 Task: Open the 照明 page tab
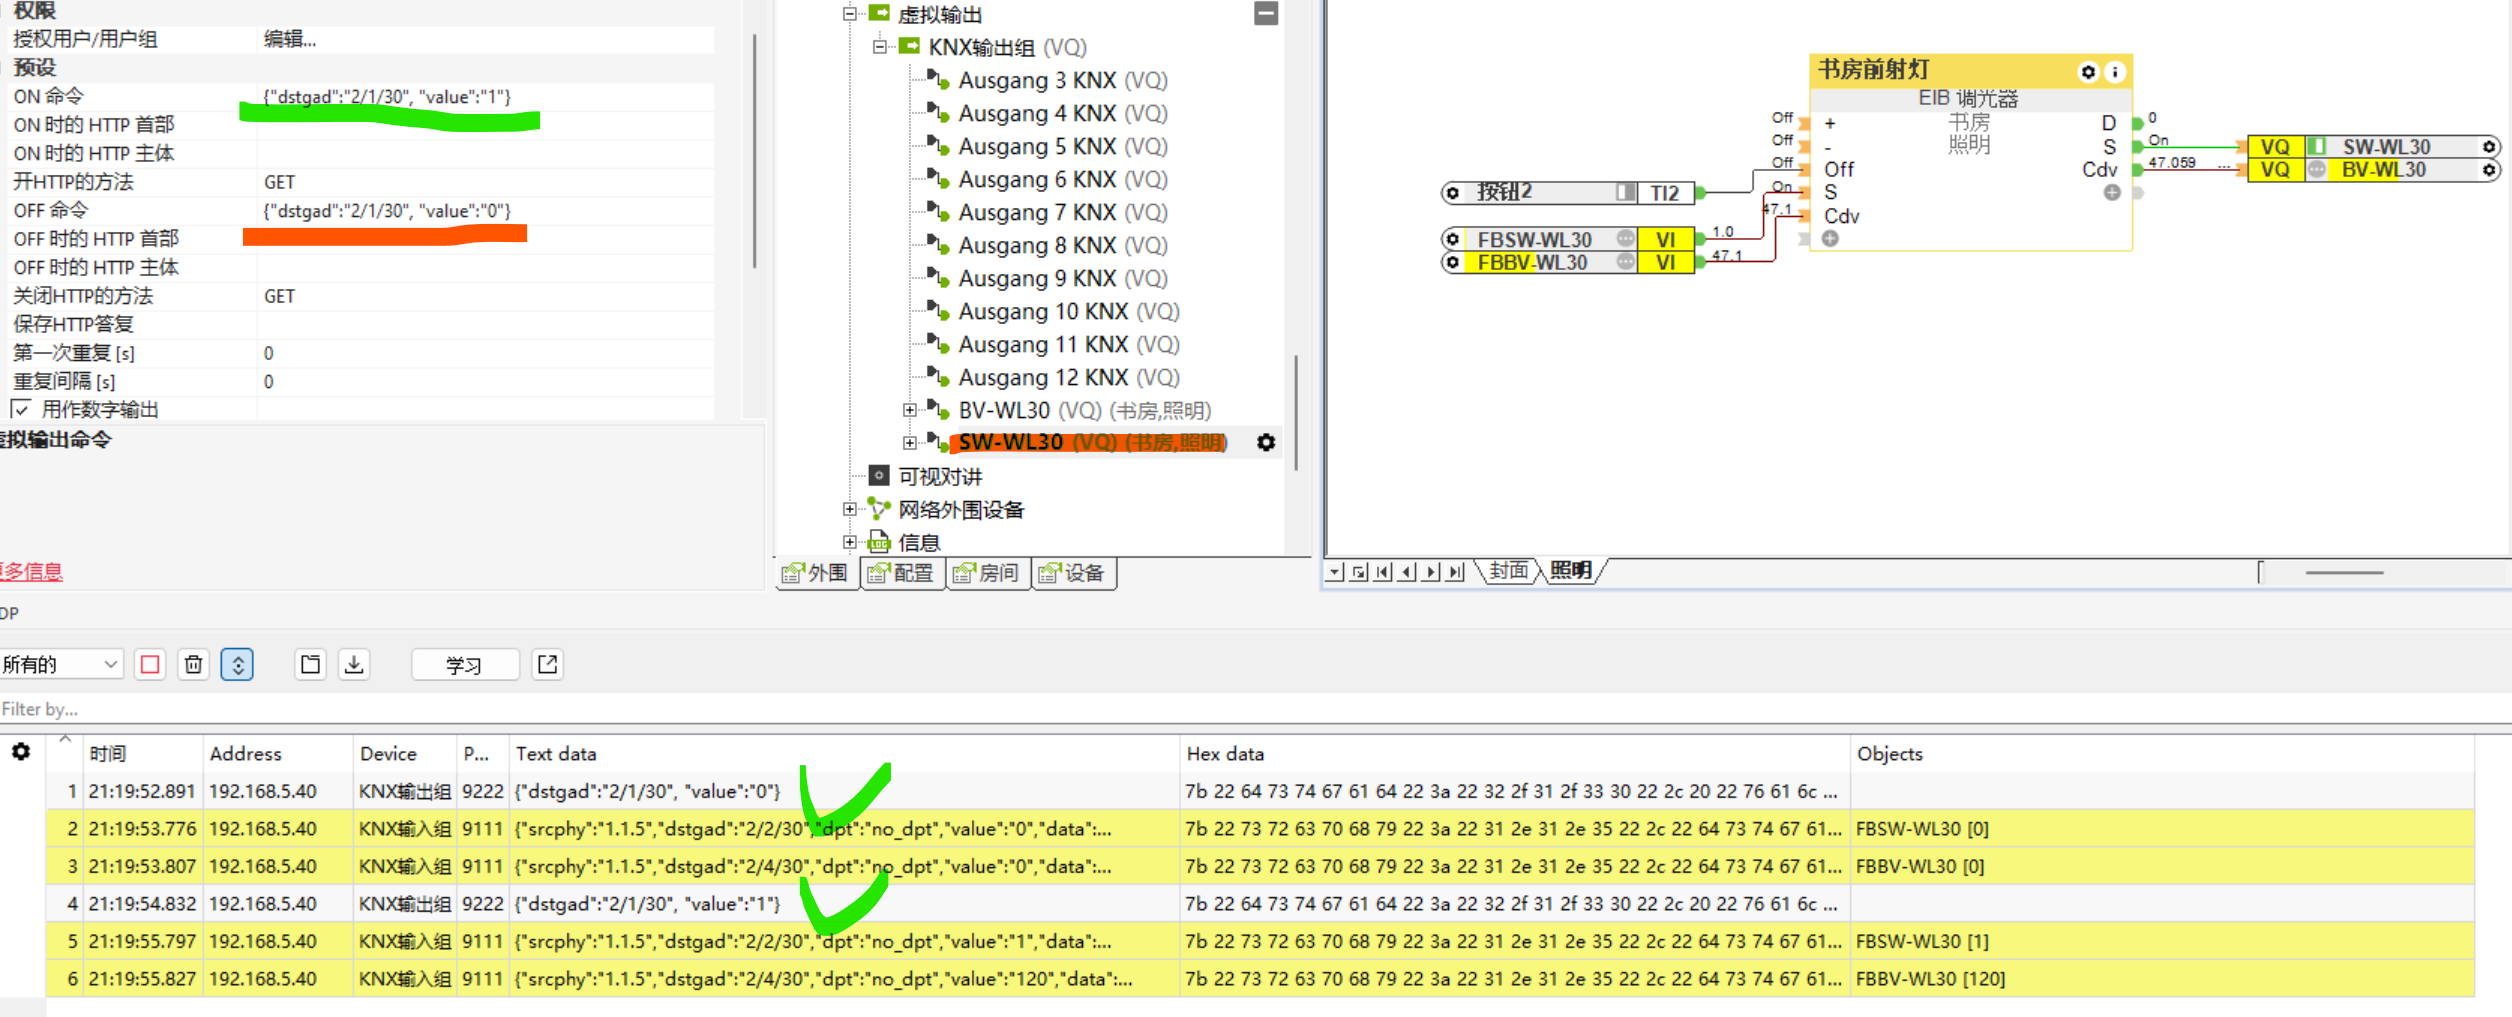(x=1571, y=571)
